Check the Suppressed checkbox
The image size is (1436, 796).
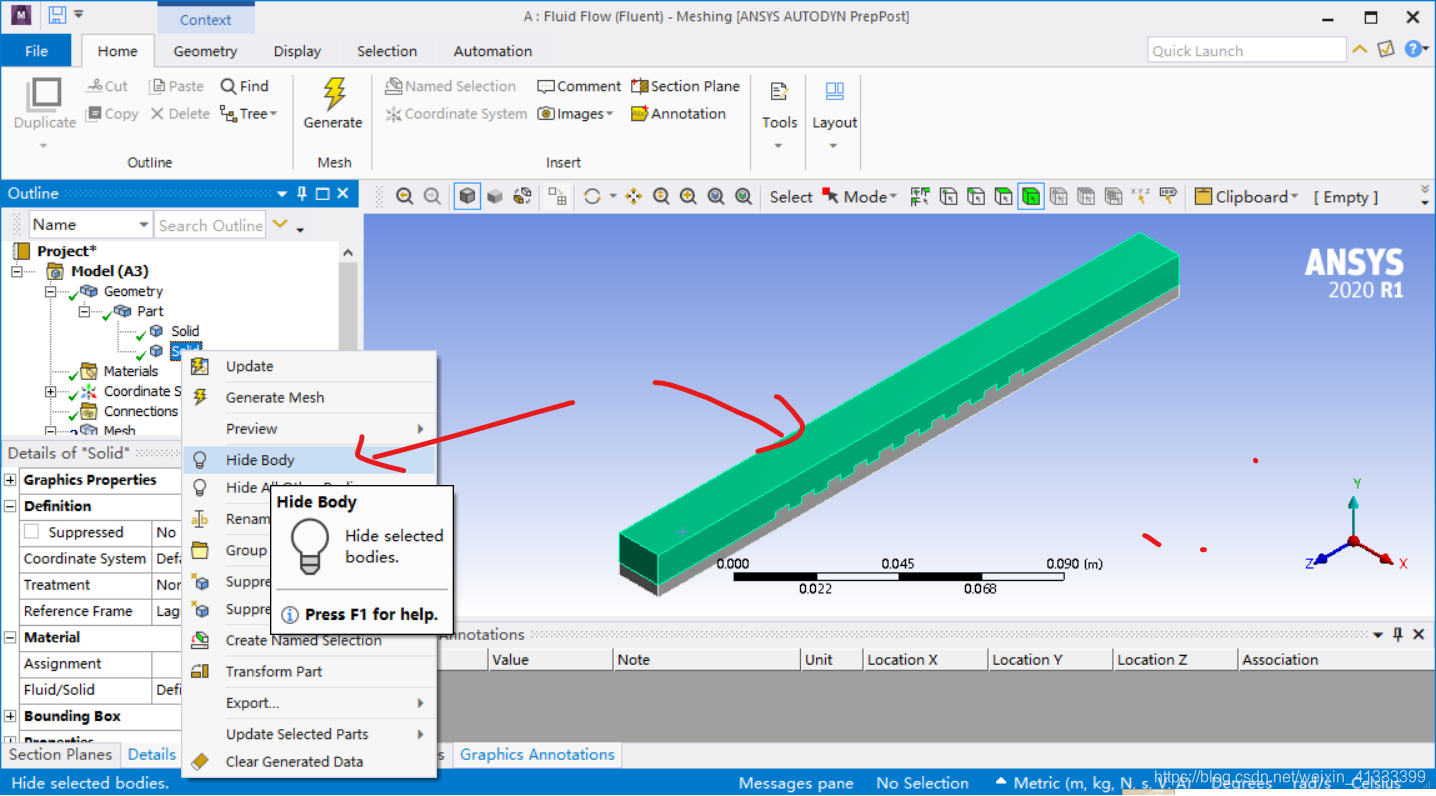click(32, 532)
